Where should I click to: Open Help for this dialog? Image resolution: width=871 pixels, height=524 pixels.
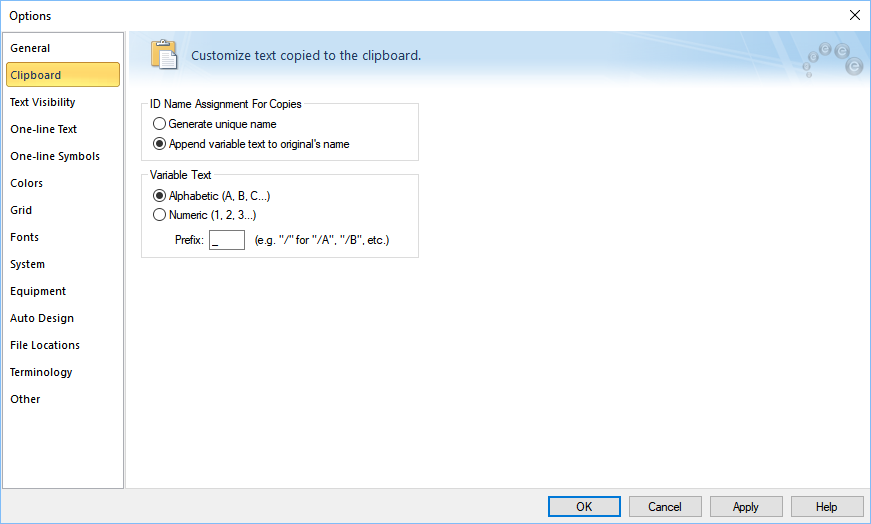pyautogui.click(x=827, y=507)
